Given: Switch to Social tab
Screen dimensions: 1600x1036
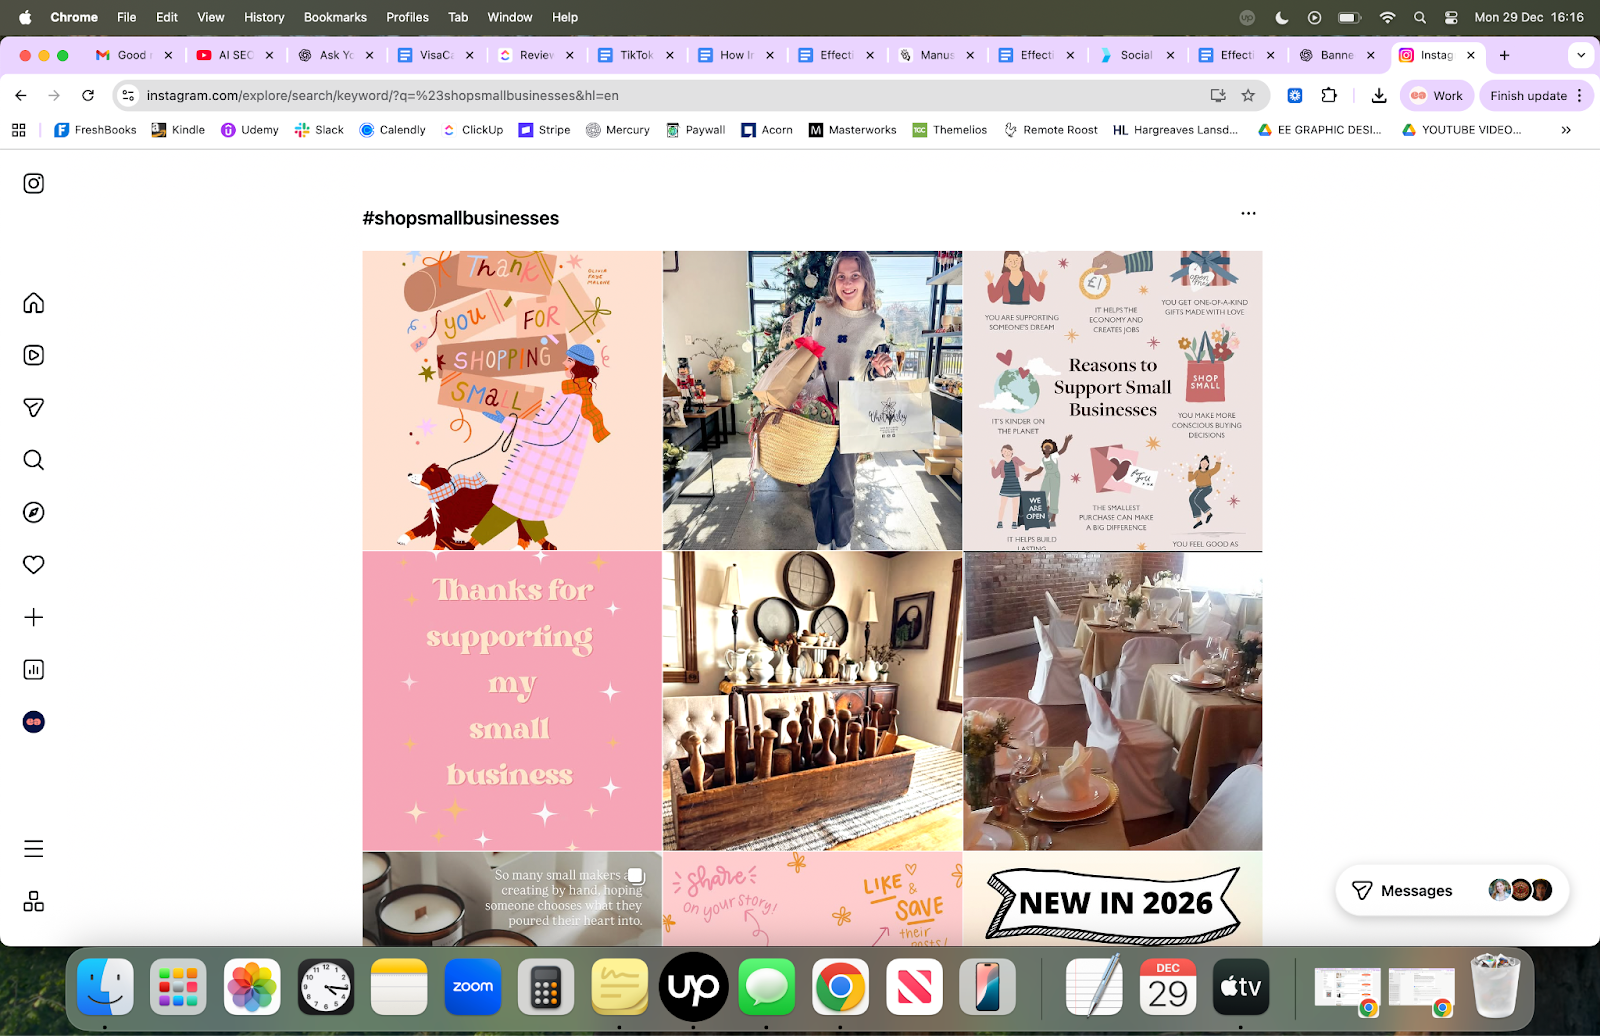Looking at the screenshot, I should tap(1134, 55).
